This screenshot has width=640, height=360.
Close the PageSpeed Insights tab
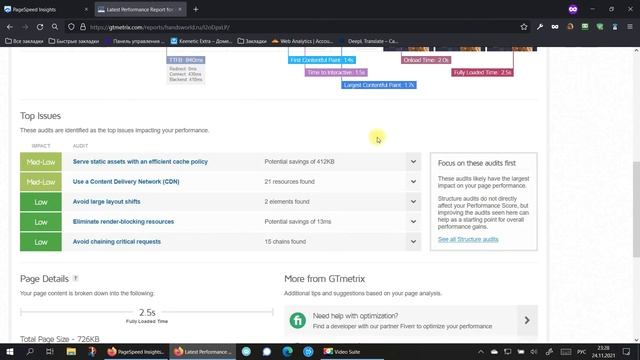click(86, 9)
